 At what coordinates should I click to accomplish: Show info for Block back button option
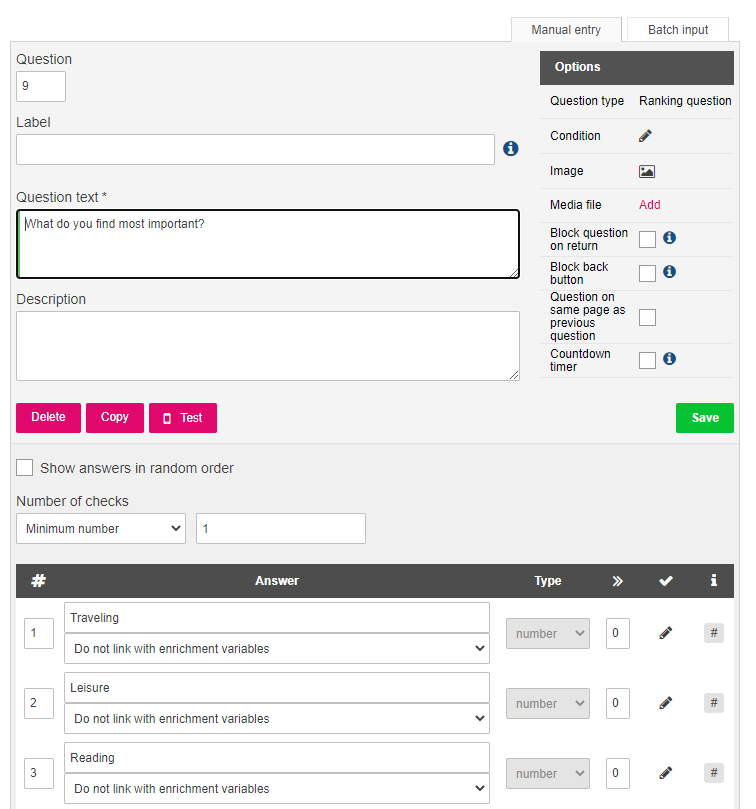[x=669, y=271]
